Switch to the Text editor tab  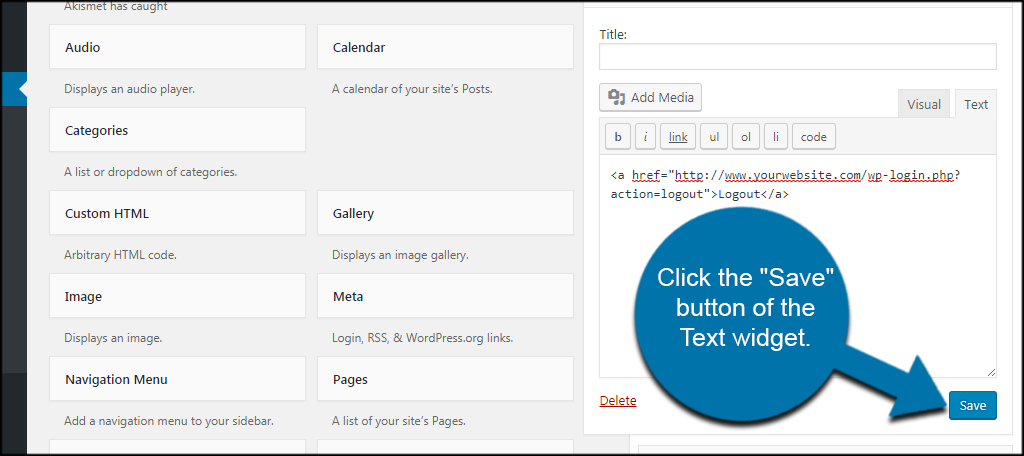[x=976, y=105]
